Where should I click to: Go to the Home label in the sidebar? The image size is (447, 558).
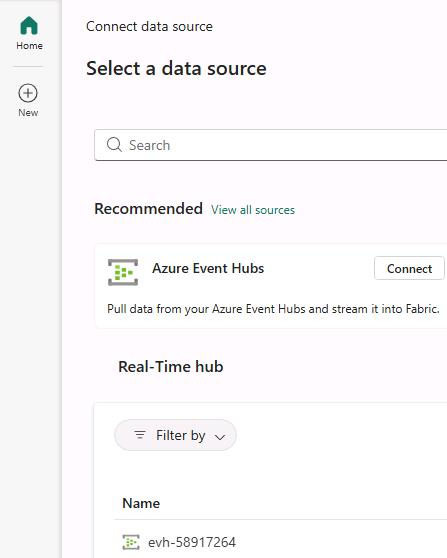29,46
